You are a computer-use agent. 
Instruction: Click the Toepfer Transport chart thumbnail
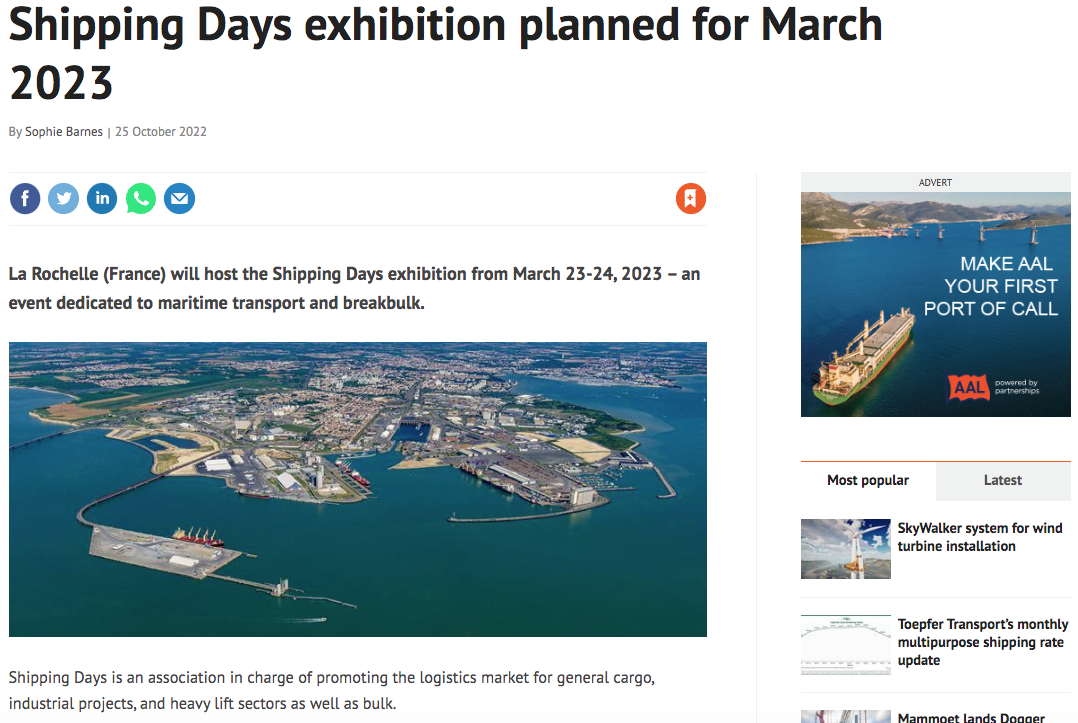pyautogui.click(x=846, y=645)
